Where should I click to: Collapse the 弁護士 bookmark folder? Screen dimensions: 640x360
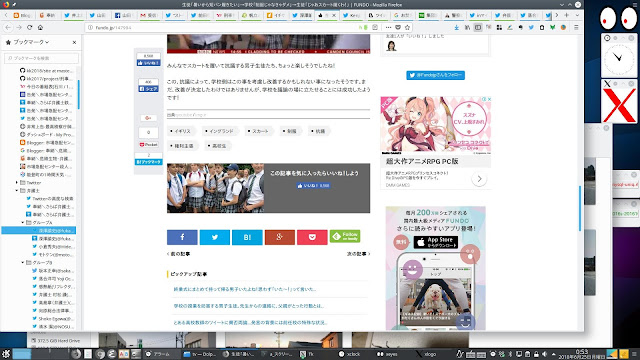(17, 191)
